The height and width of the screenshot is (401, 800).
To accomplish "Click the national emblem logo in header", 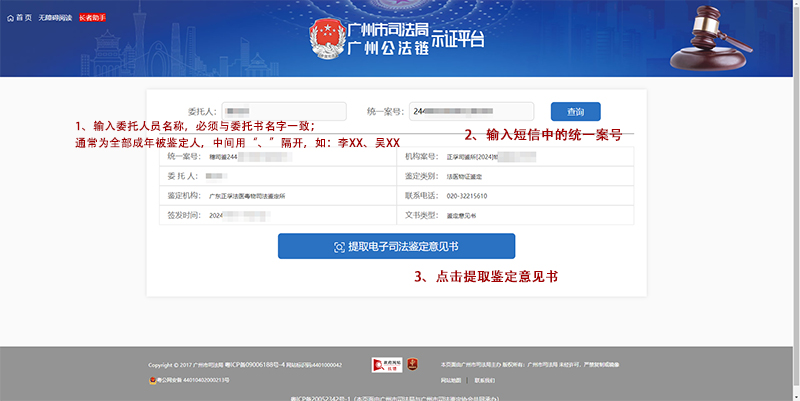I will (x=328, y=39).
